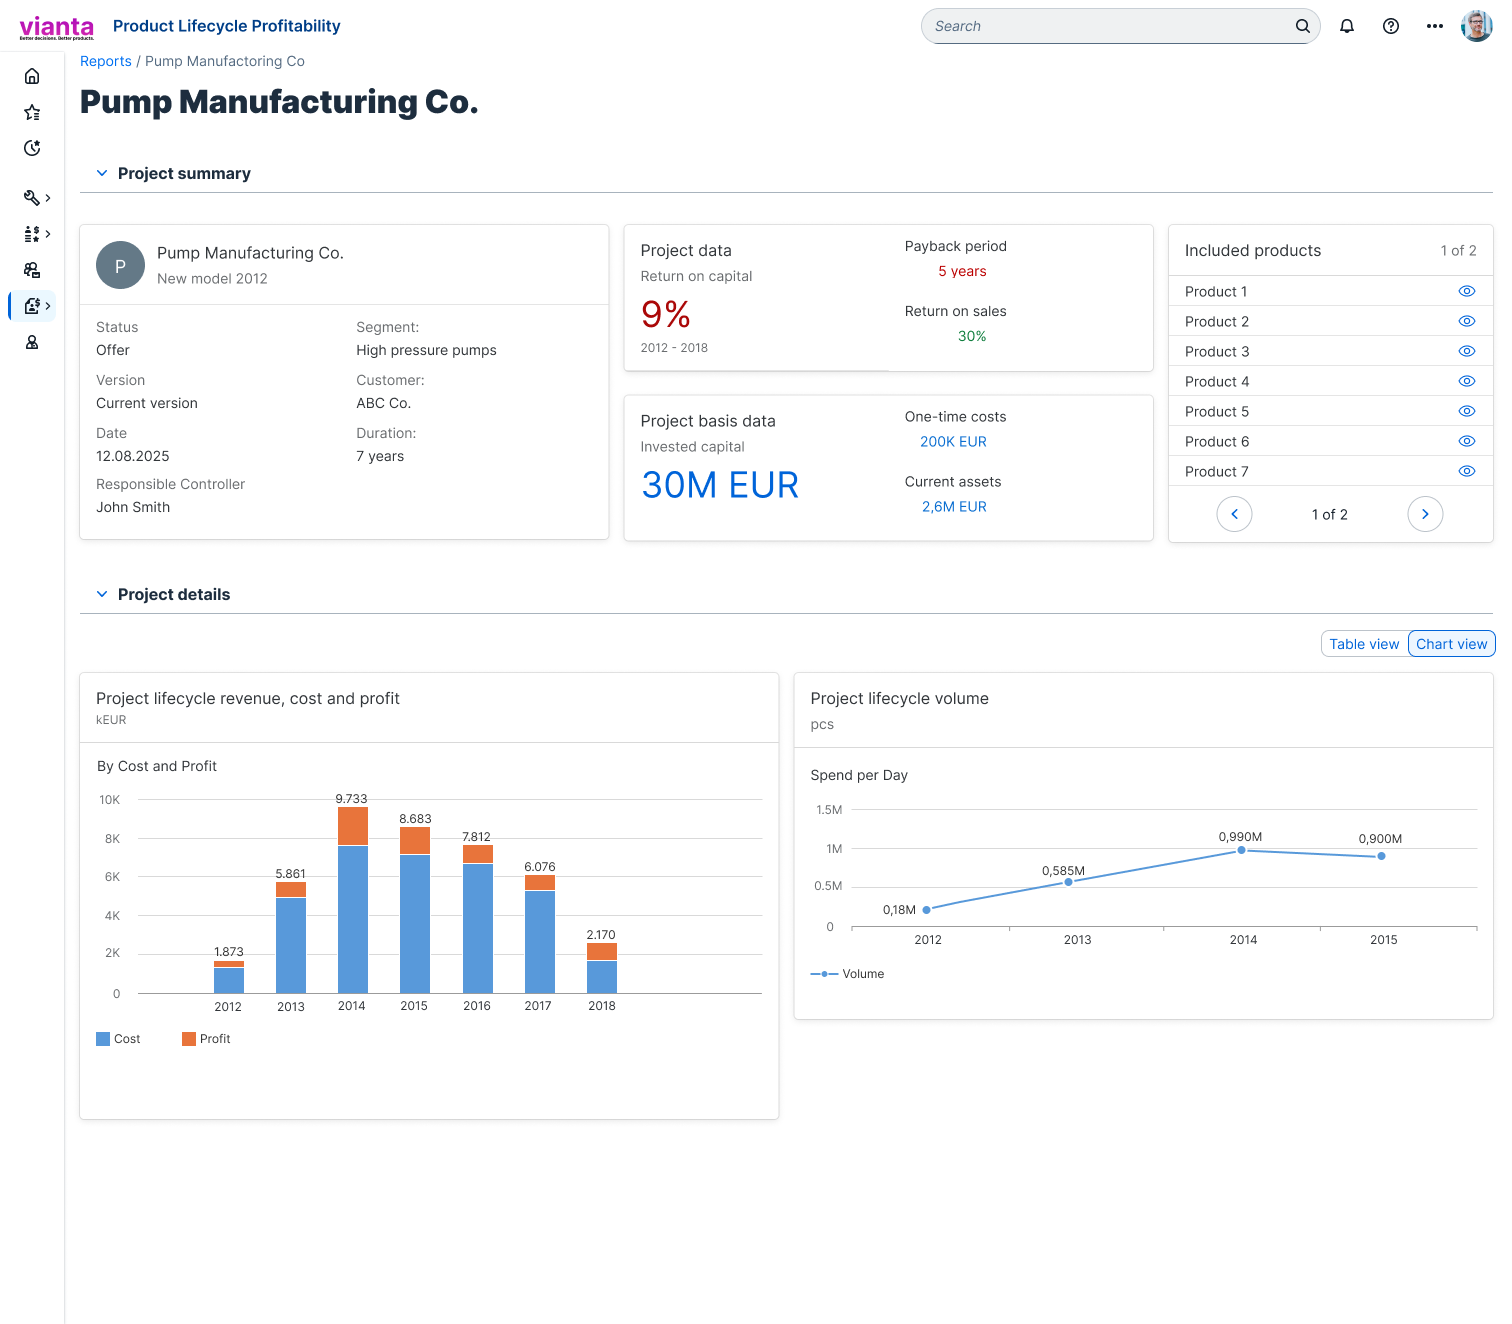Image resolution: width=1512 pixels, height=1324 pixels.
Task: Toggle the eye icon for Product 4
Action: click(1467, 381)
